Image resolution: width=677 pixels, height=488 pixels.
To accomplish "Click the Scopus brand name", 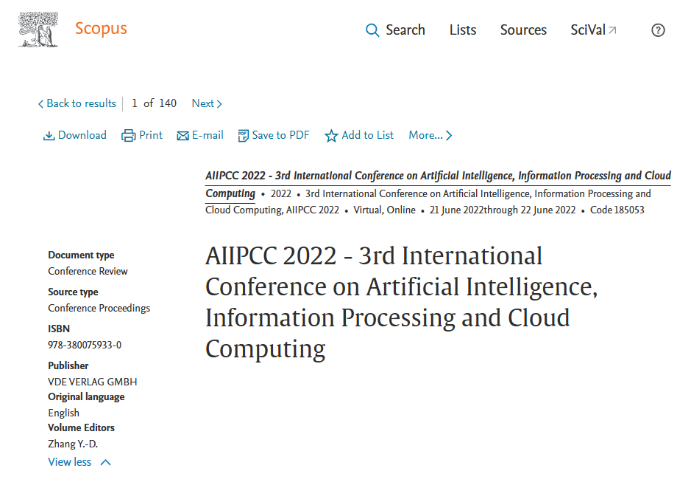I will [x=101, y=28].
